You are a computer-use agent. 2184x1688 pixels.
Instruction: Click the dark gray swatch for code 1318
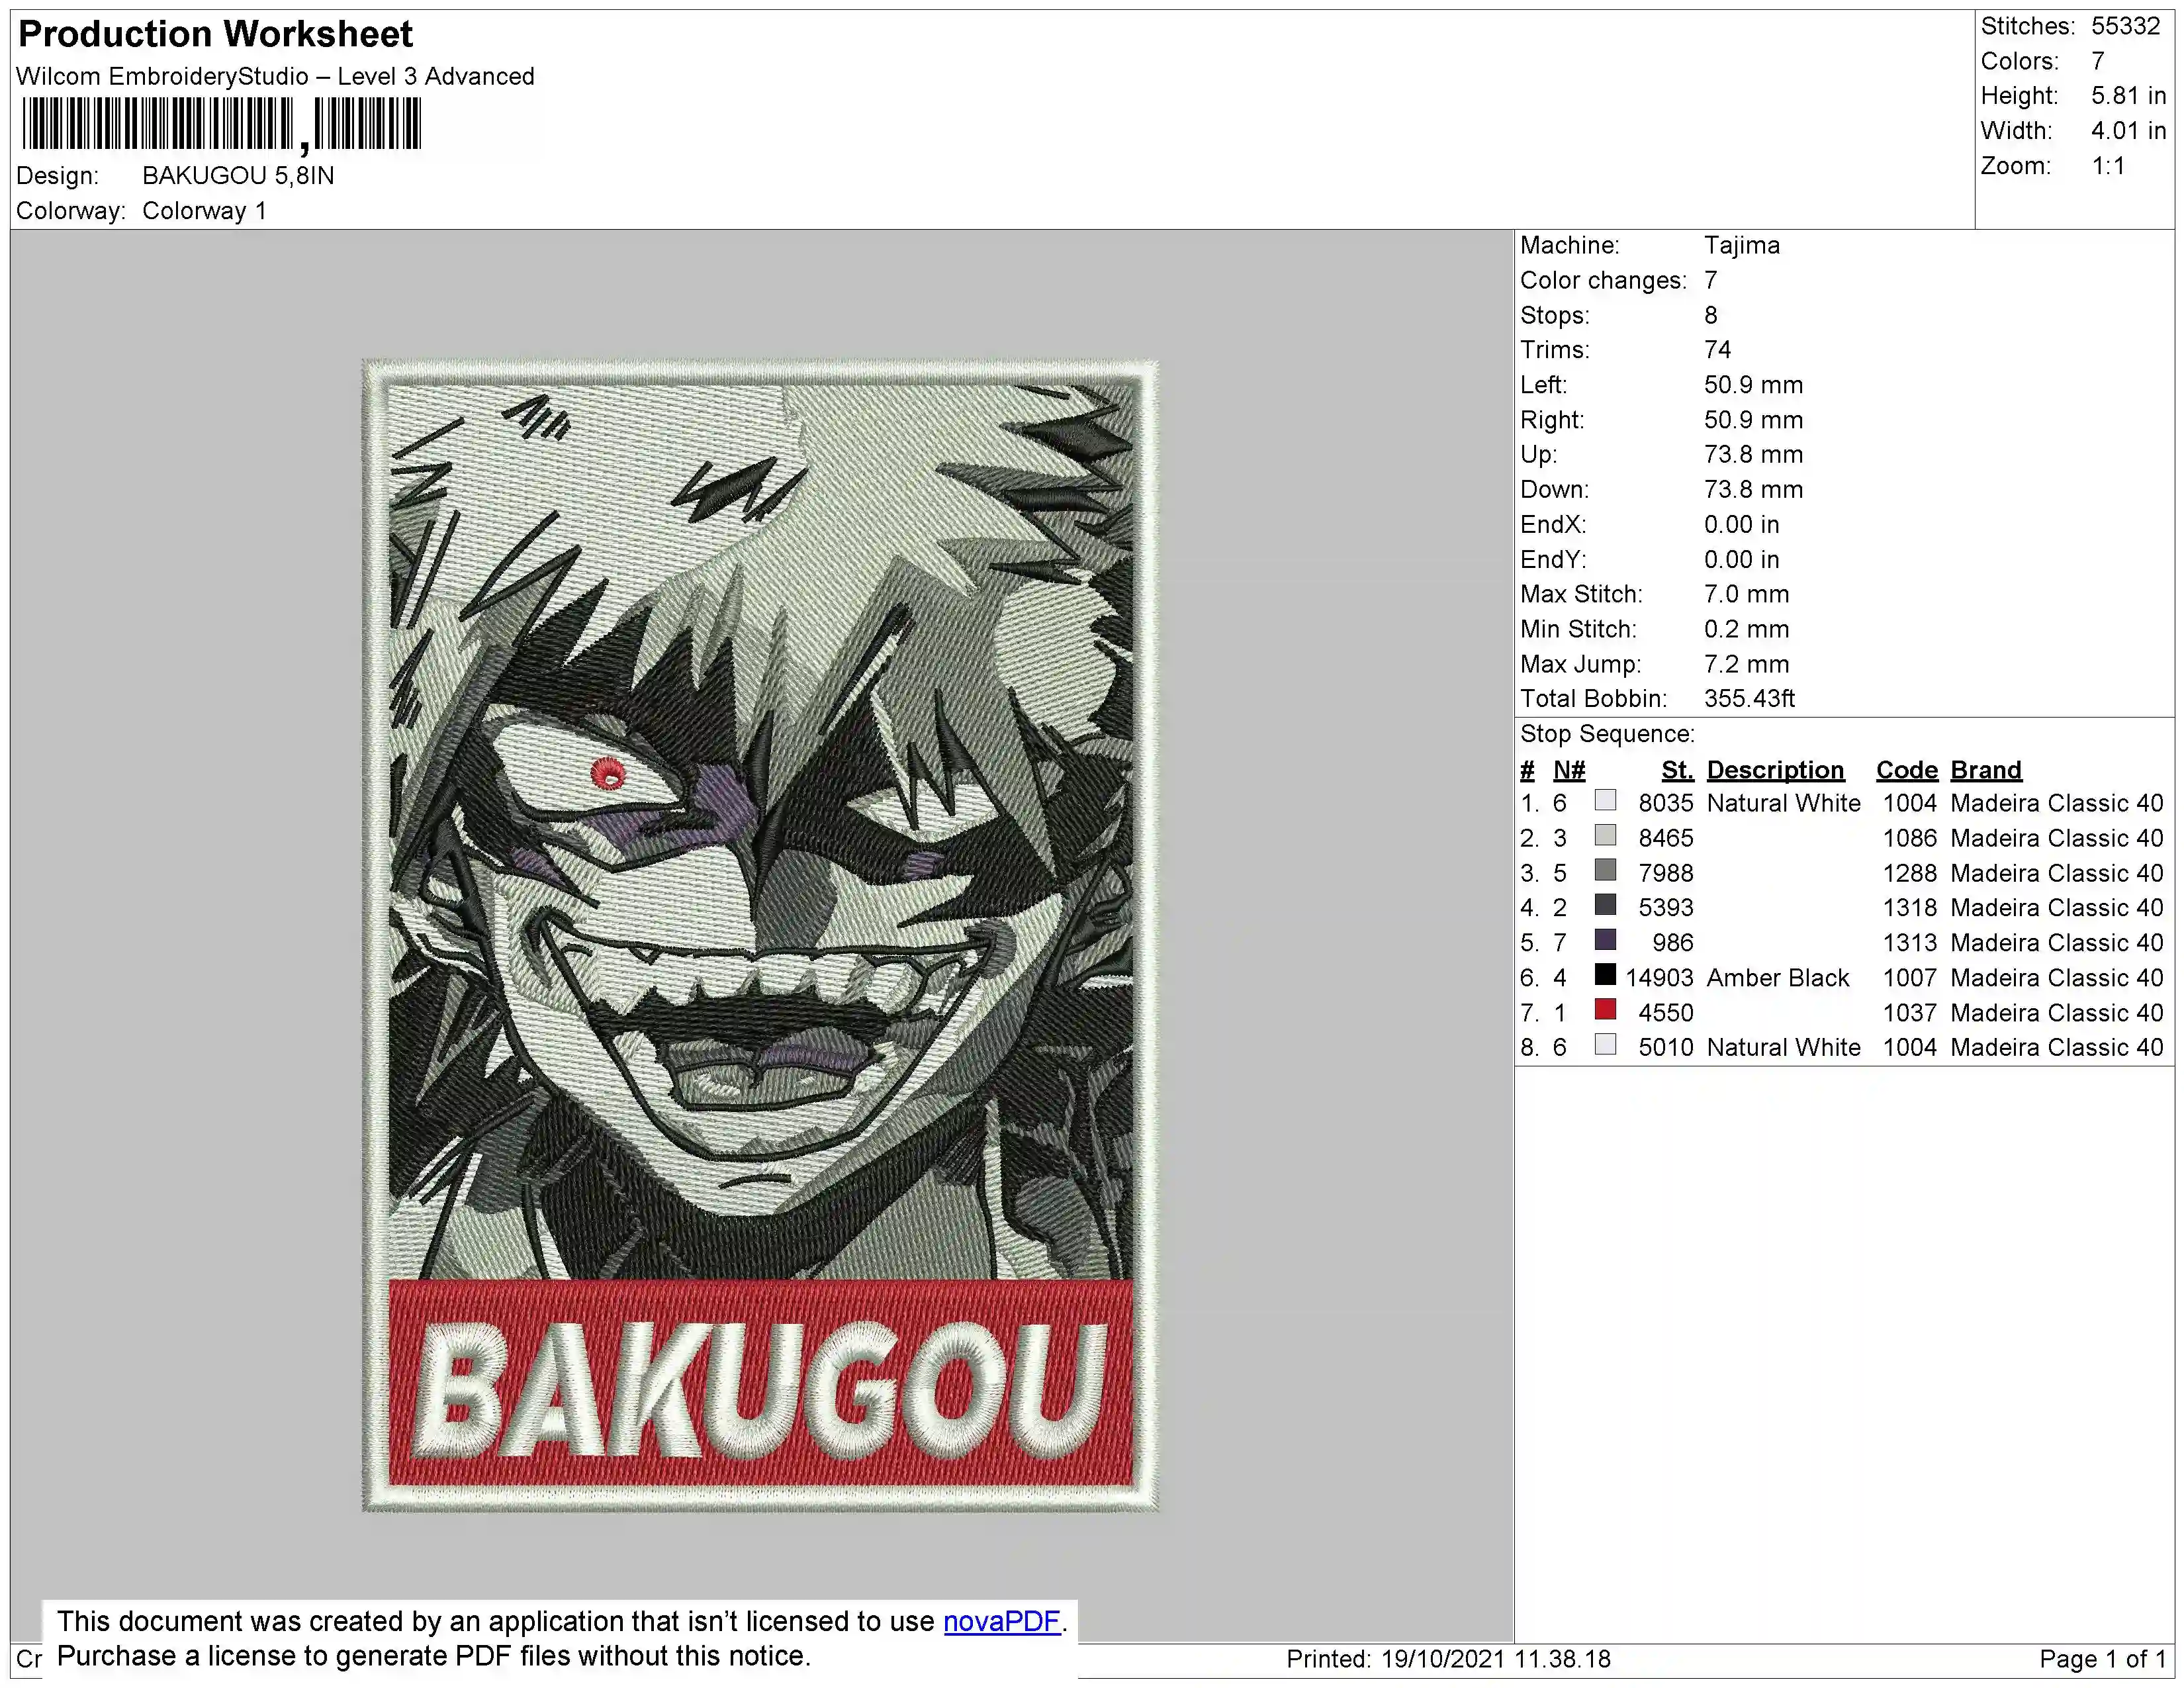(1605, 905)
